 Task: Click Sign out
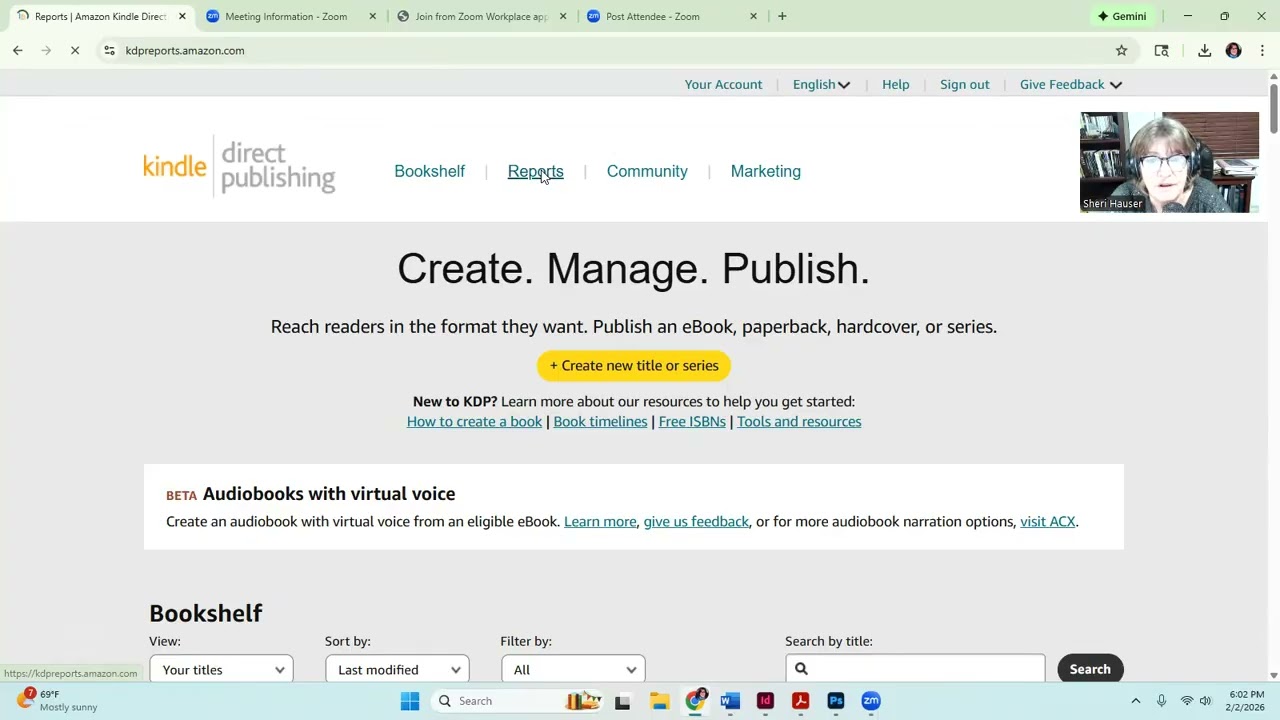(965, 84)
